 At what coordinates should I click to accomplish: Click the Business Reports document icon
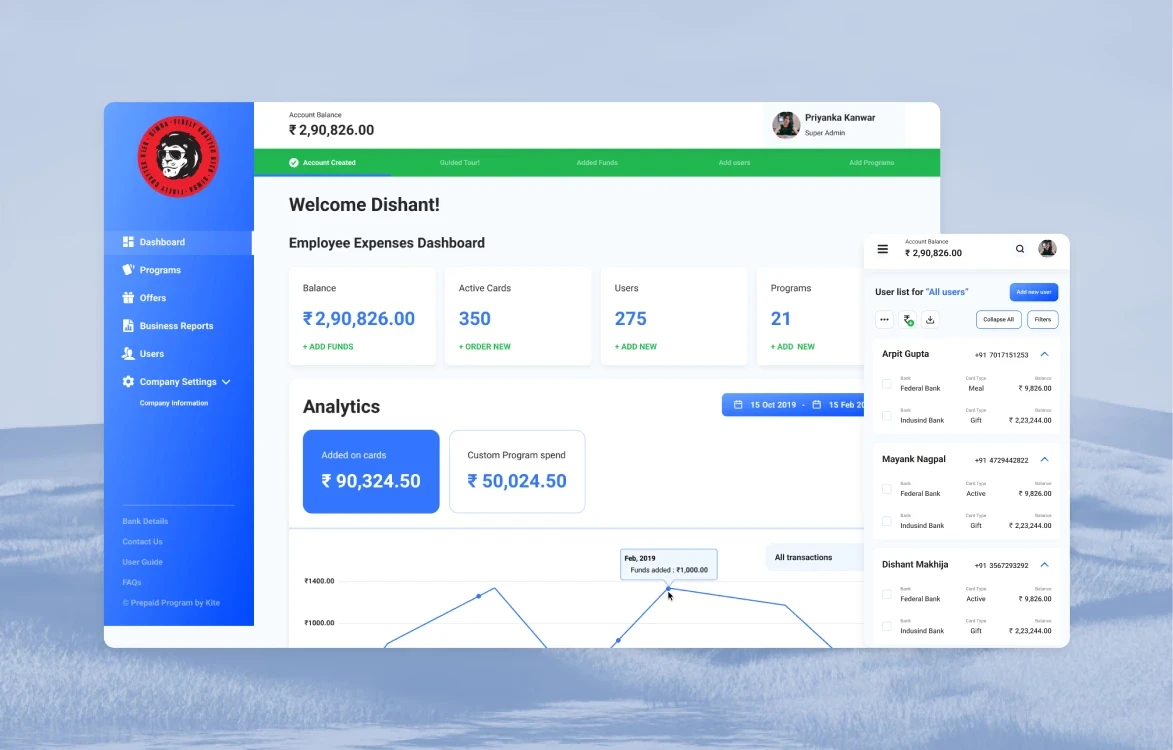tap(128, 326)
